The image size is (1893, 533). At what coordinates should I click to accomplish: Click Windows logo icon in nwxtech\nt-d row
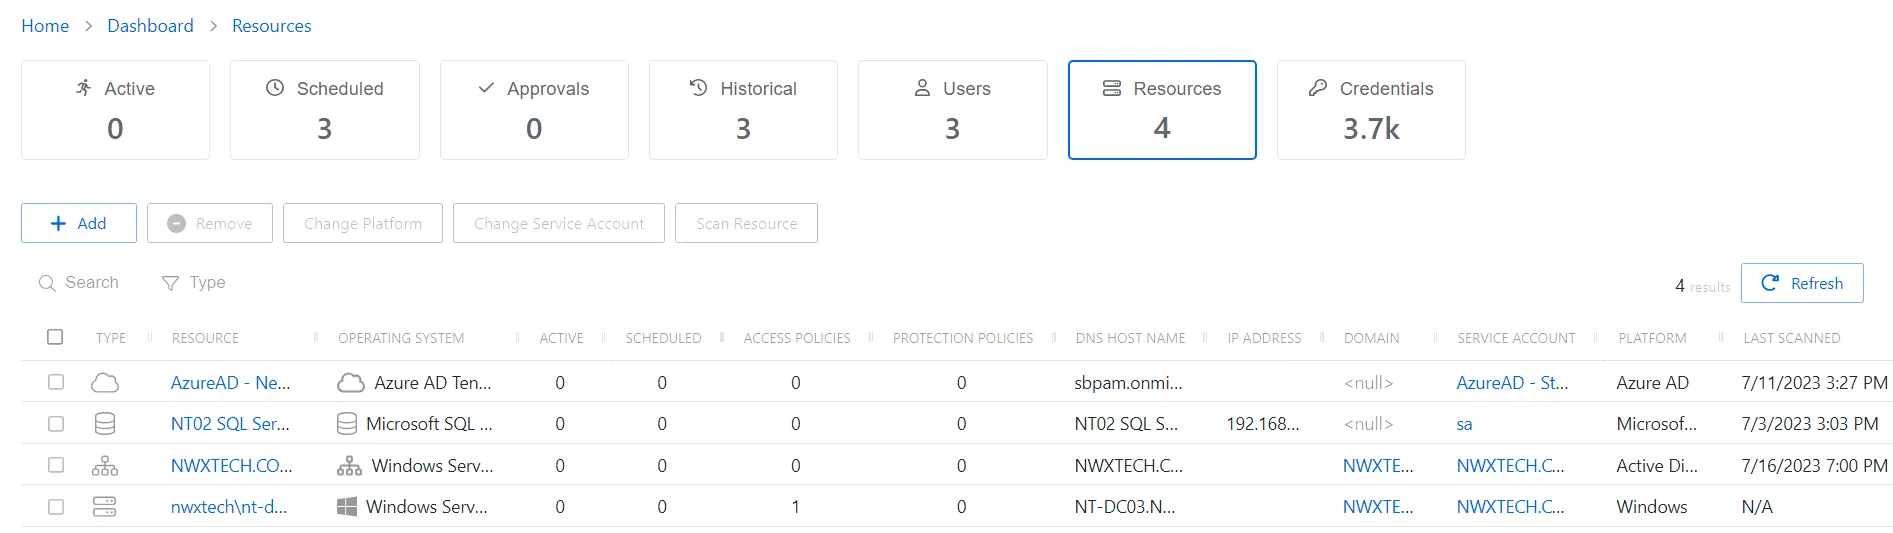pyautogui.click(x=347, y=507)
